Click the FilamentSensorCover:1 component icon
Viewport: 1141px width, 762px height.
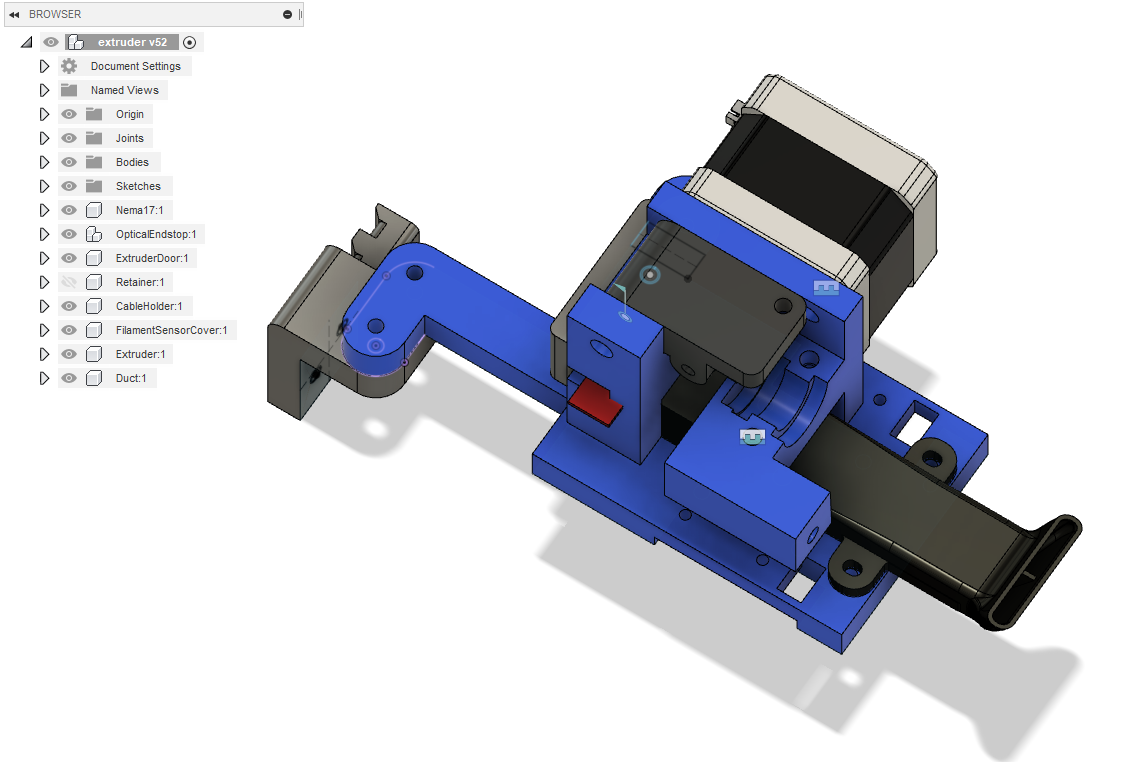coord(94,330)
